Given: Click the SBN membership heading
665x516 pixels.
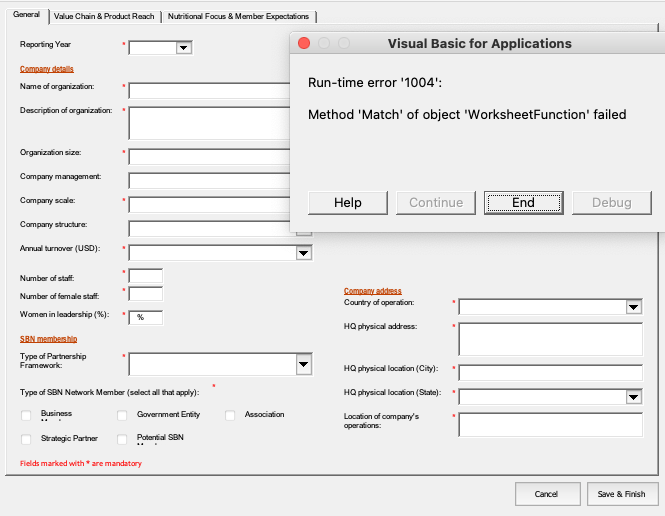Looking at the screenshot, I should click(x=48, y=339).
